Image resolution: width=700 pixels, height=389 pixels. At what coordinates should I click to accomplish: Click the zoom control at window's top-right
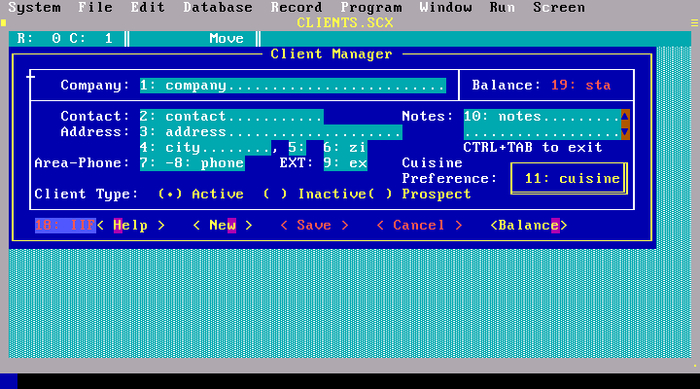tap(695, 23)
